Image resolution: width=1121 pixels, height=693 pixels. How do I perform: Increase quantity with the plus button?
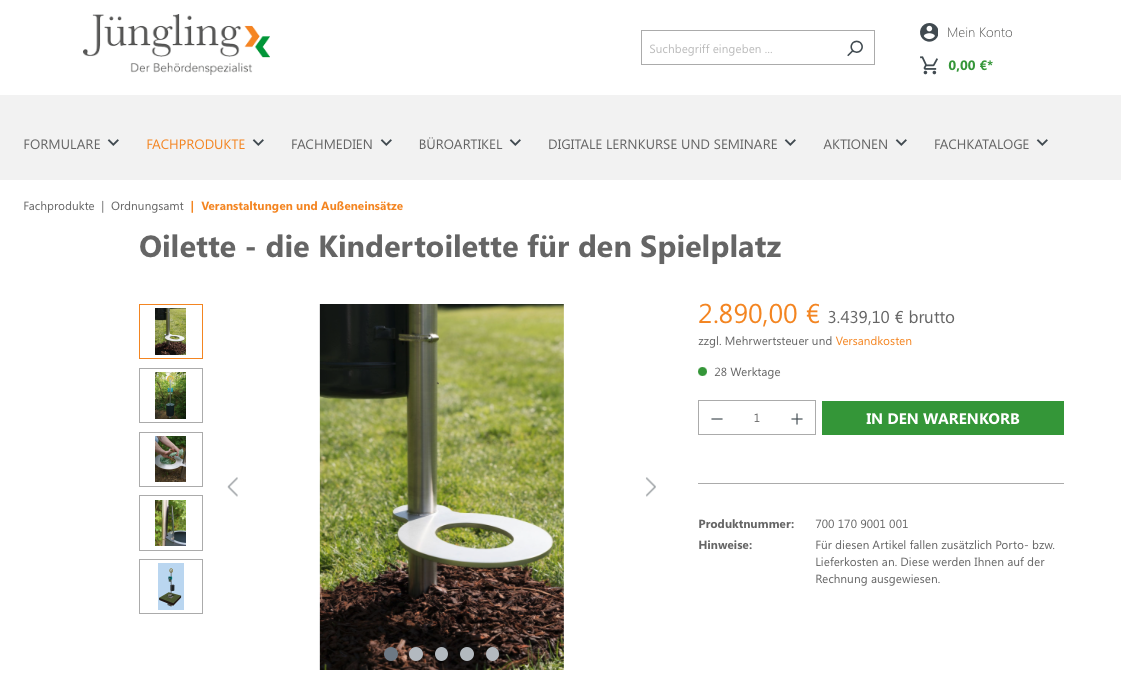pos(796,419)
